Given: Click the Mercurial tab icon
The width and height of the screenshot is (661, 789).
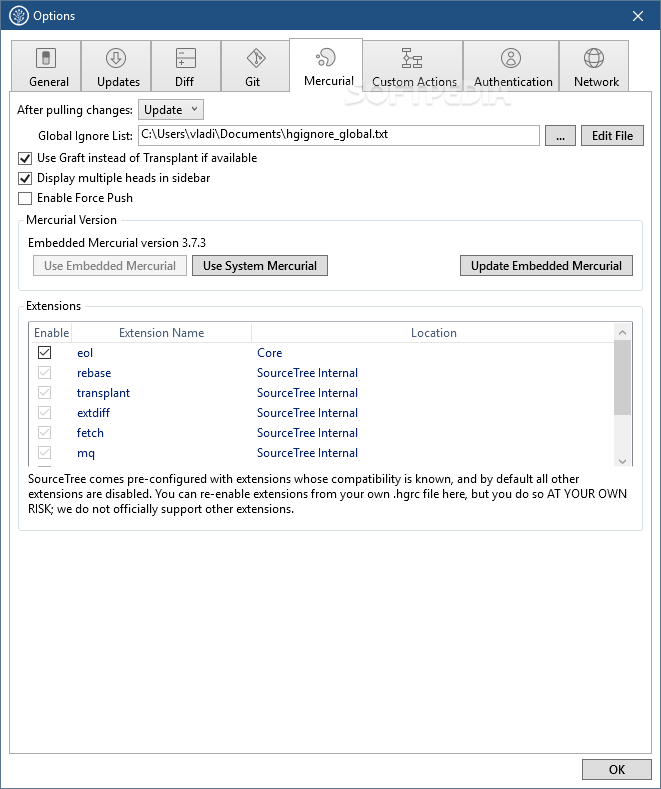Looking at the screenshot, I should pos(325,57).
